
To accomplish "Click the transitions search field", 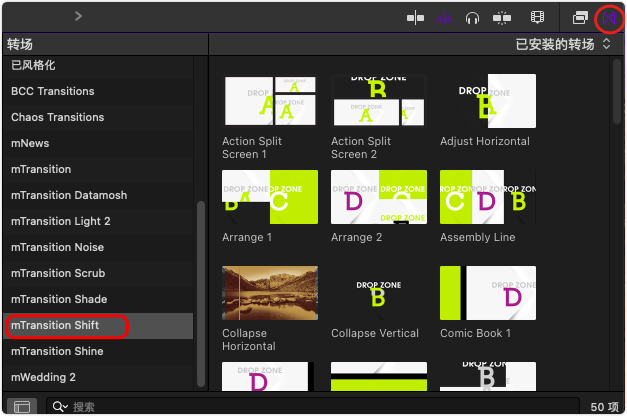I will [x=313, y=406].
